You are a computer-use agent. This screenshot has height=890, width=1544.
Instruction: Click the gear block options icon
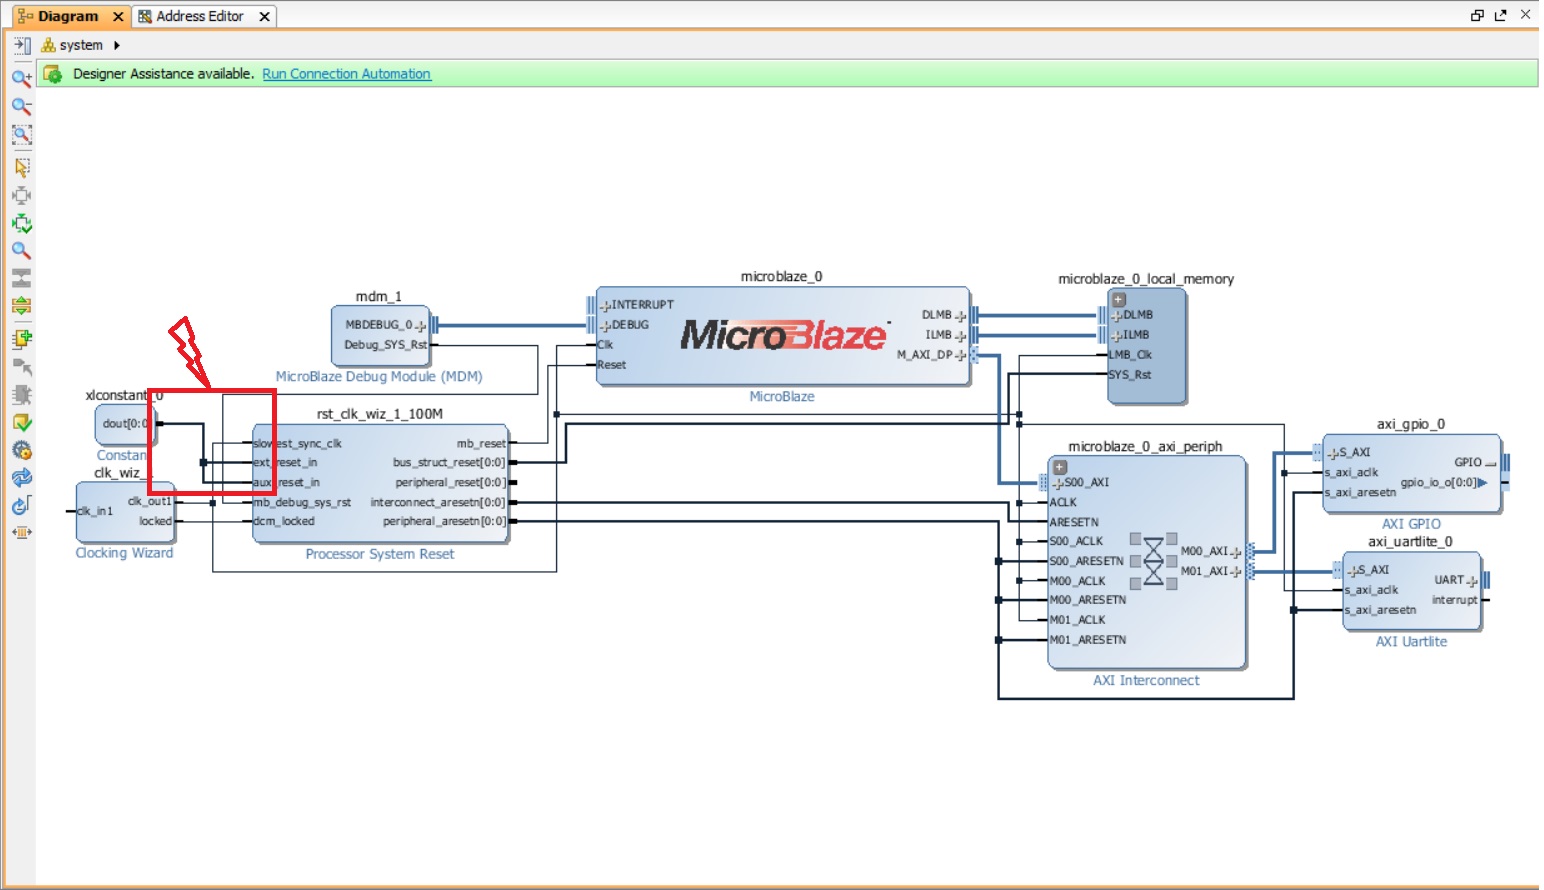click(x=21, y=451)
